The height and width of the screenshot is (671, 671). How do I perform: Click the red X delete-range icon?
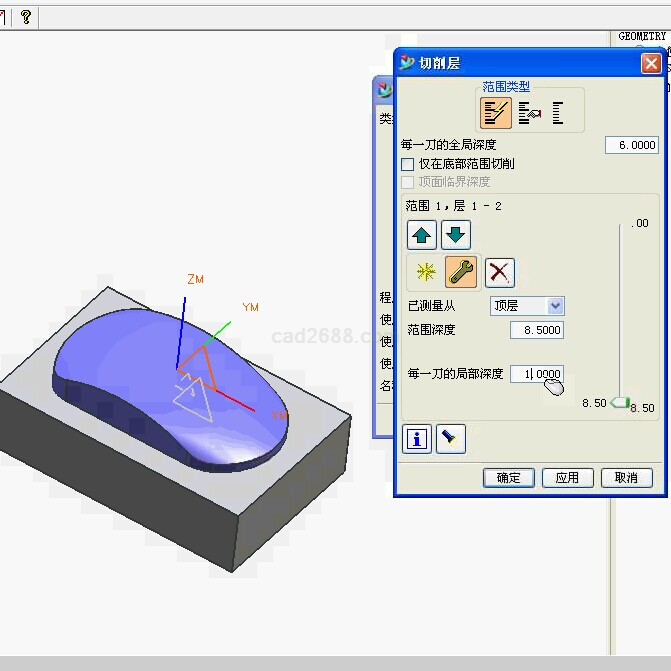coord(499,272)
